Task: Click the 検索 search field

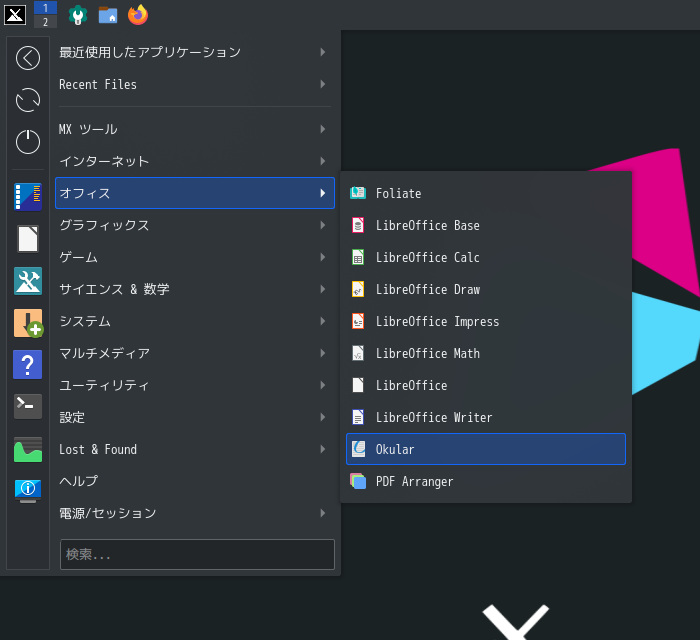Action: (197, 554)
